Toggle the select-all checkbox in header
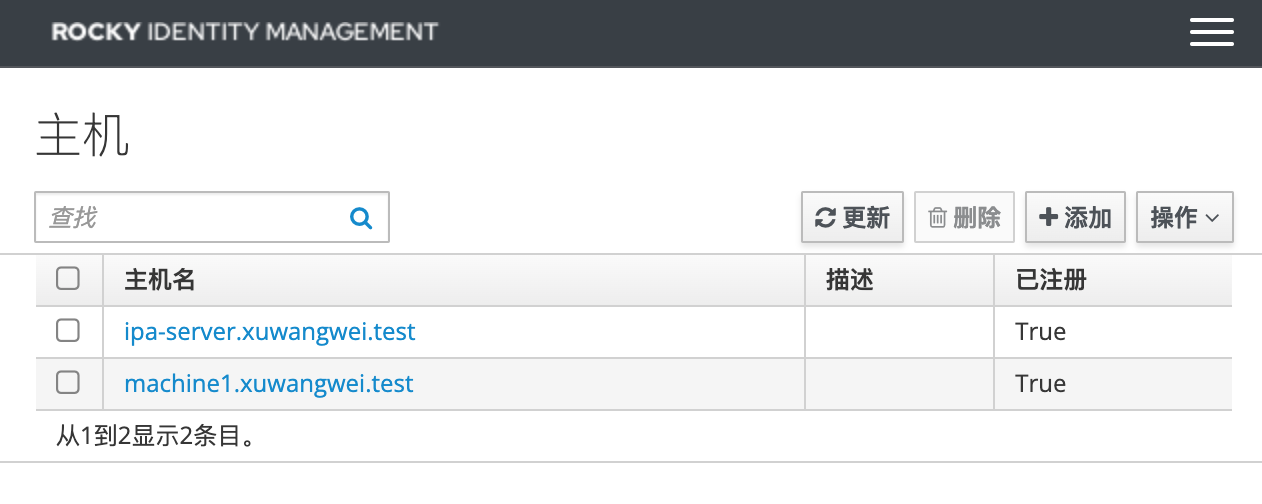Screen dimensions: 1262x504 [68, 279]
